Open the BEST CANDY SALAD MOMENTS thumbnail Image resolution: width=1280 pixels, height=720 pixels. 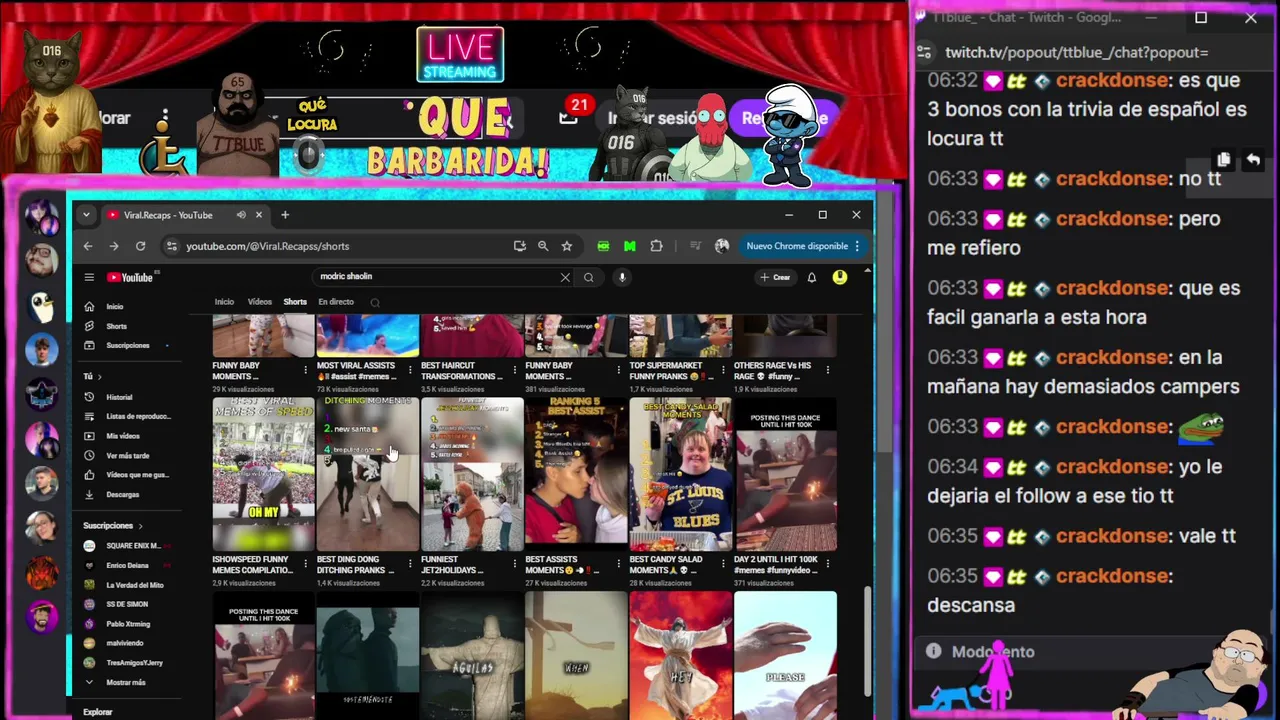tap(681, 474)
